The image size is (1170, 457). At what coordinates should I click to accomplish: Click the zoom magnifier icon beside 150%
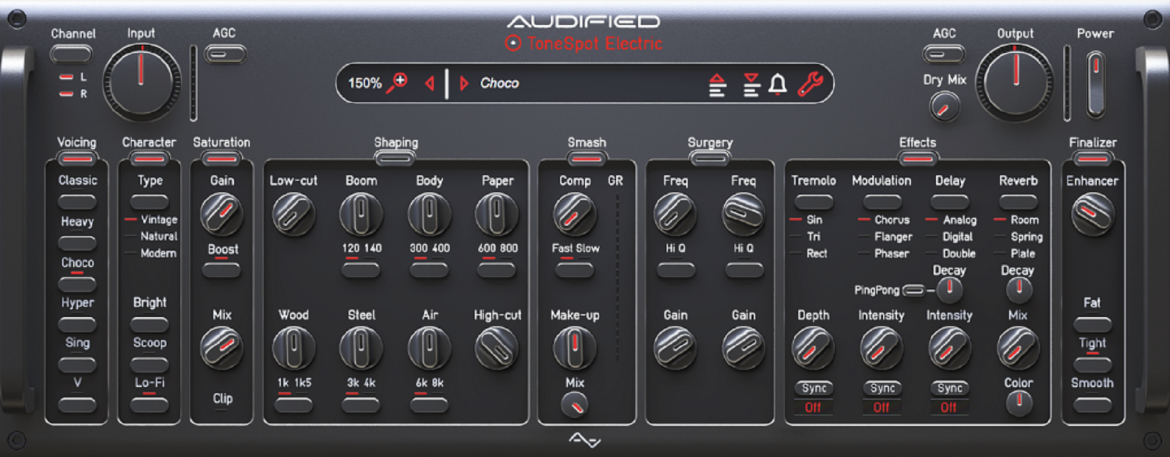[396, 83]
